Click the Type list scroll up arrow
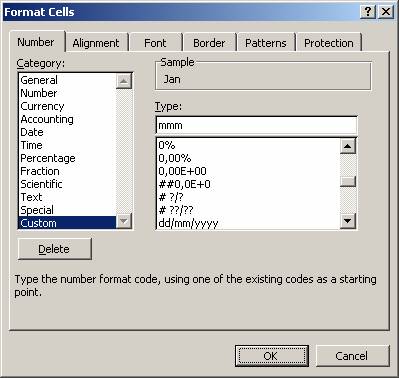This screenshot has width=399, height=378. coord(348,146)
